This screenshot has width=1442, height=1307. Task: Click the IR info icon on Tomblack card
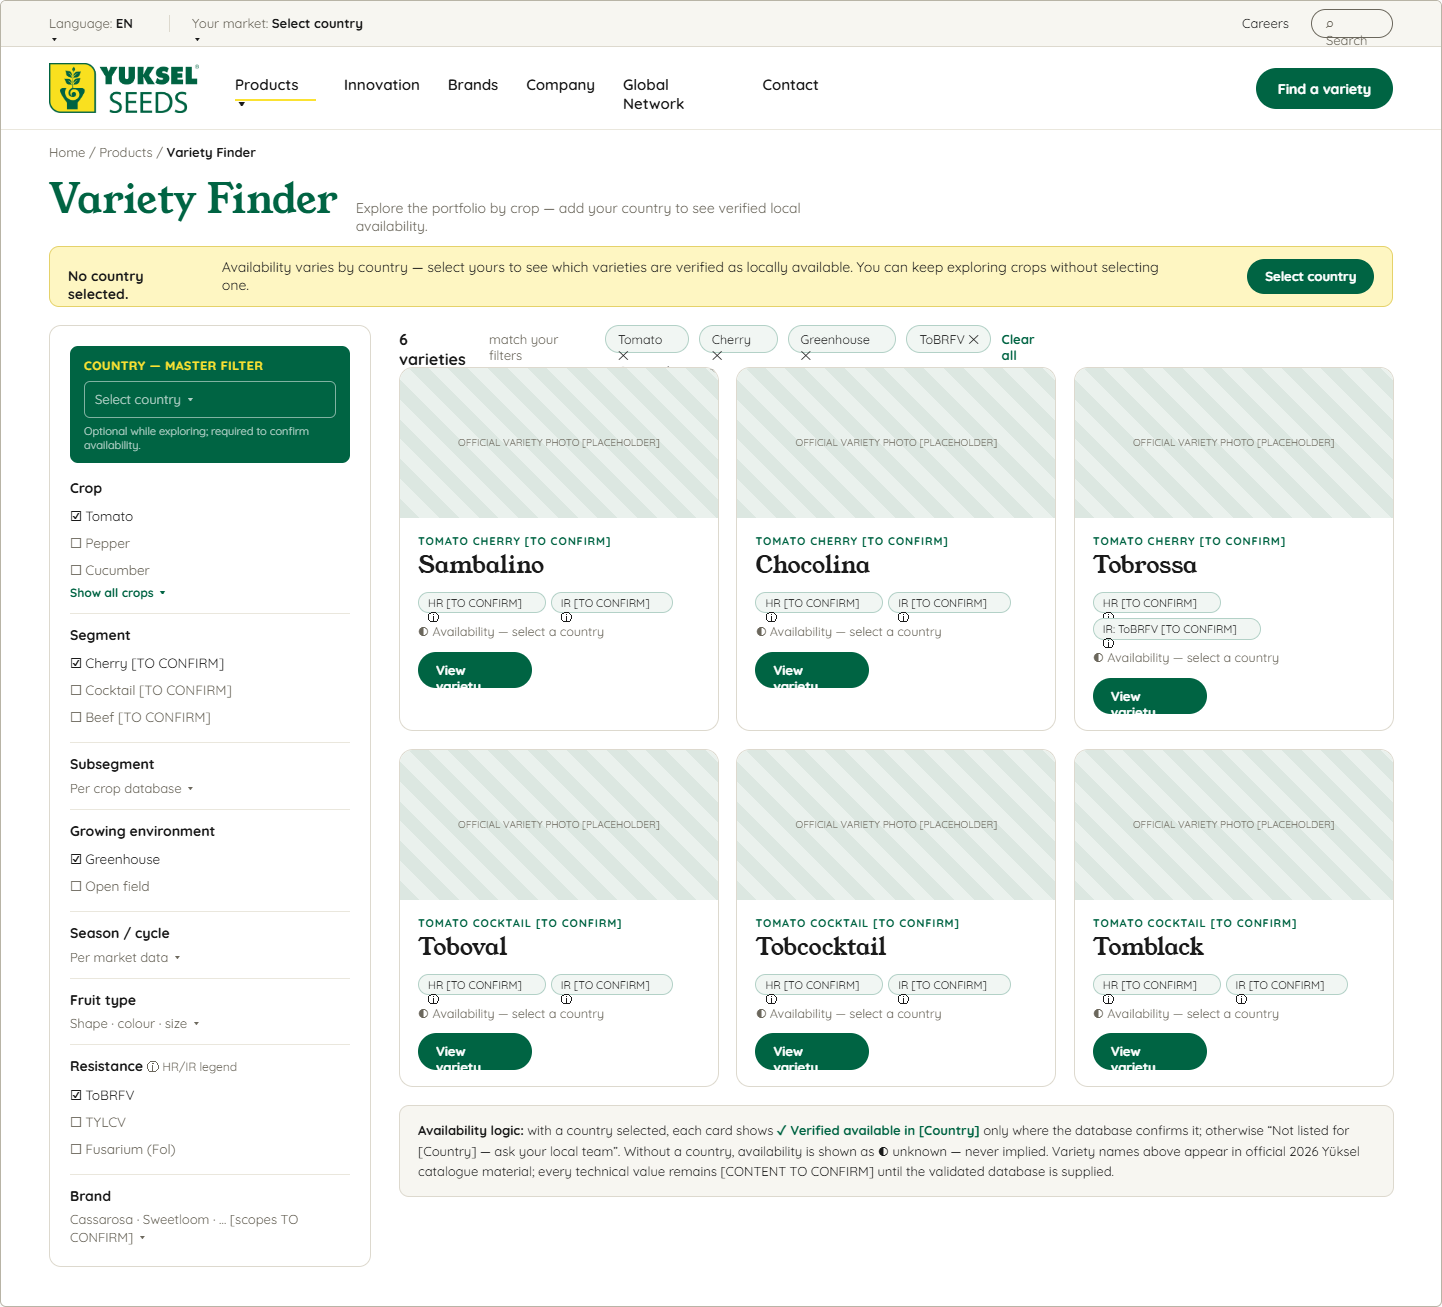[x=1241, y=999]
